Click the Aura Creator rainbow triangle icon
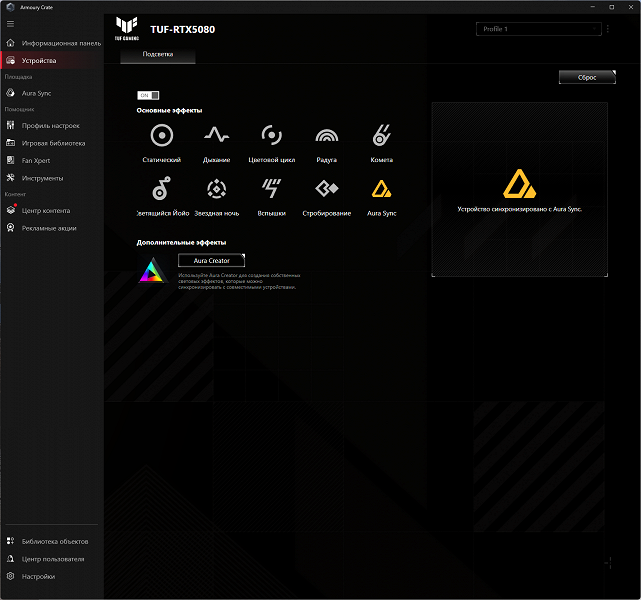The width and height of the screenshot is (641, 600). [x=152, y=270]
